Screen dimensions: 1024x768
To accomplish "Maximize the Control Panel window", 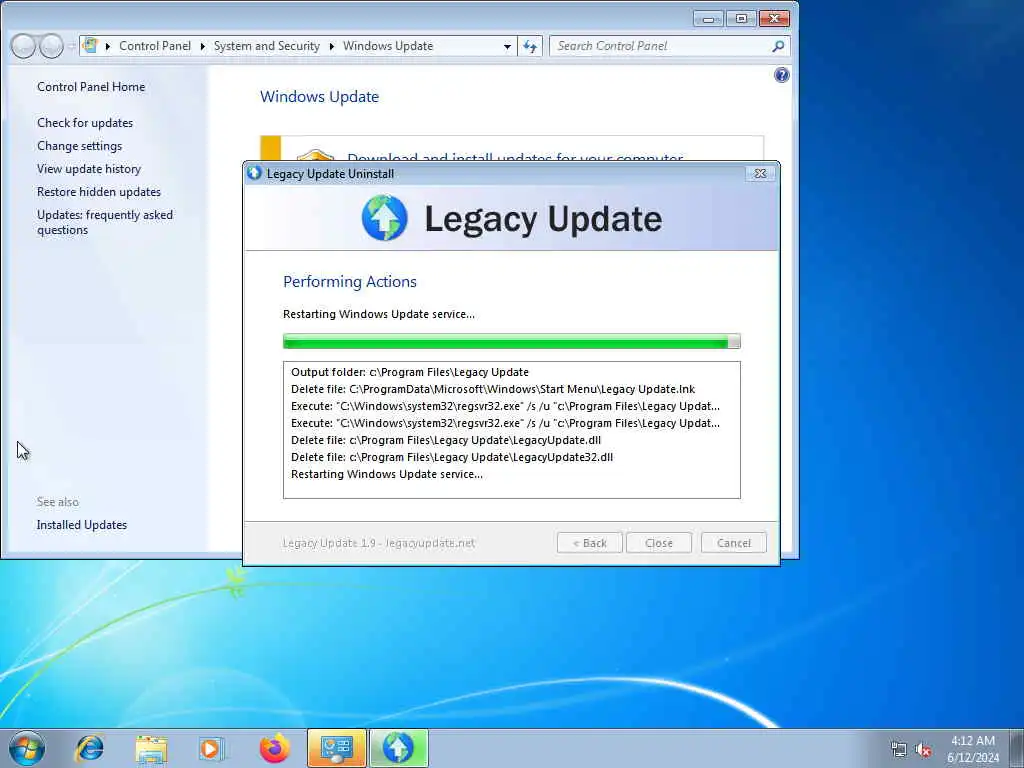I will [x=741, y=18].
